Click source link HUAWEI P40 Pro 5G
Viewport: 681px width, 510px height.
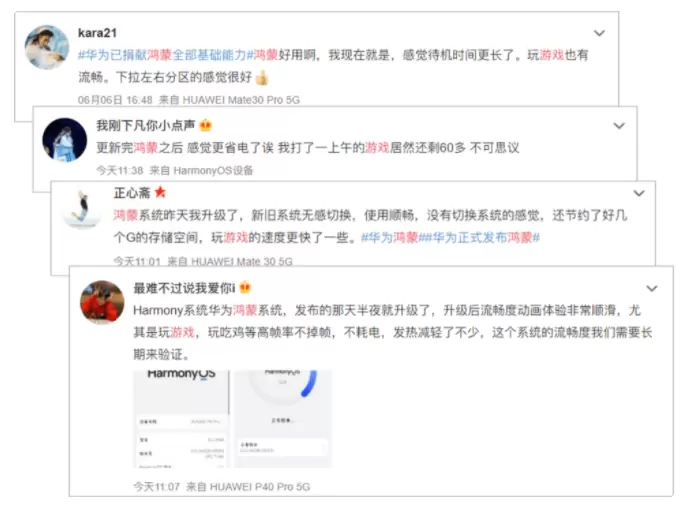click(x=260, y=487)
